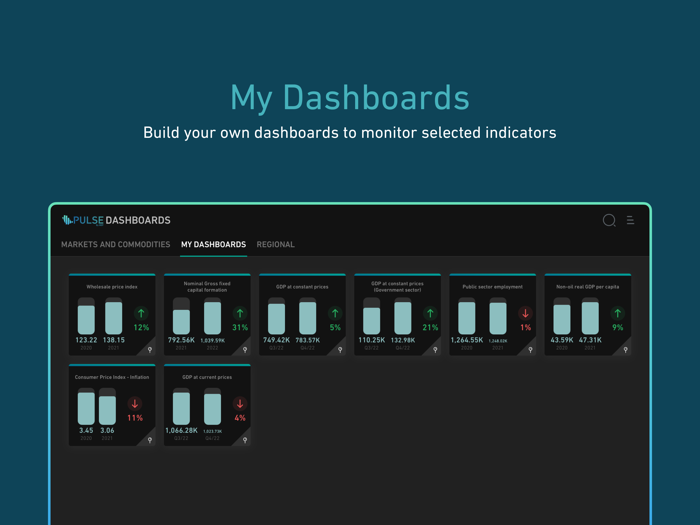Viewport: 700px width, 525px height.
Task: Click the 3.06 value
Action: pos(107,430)
